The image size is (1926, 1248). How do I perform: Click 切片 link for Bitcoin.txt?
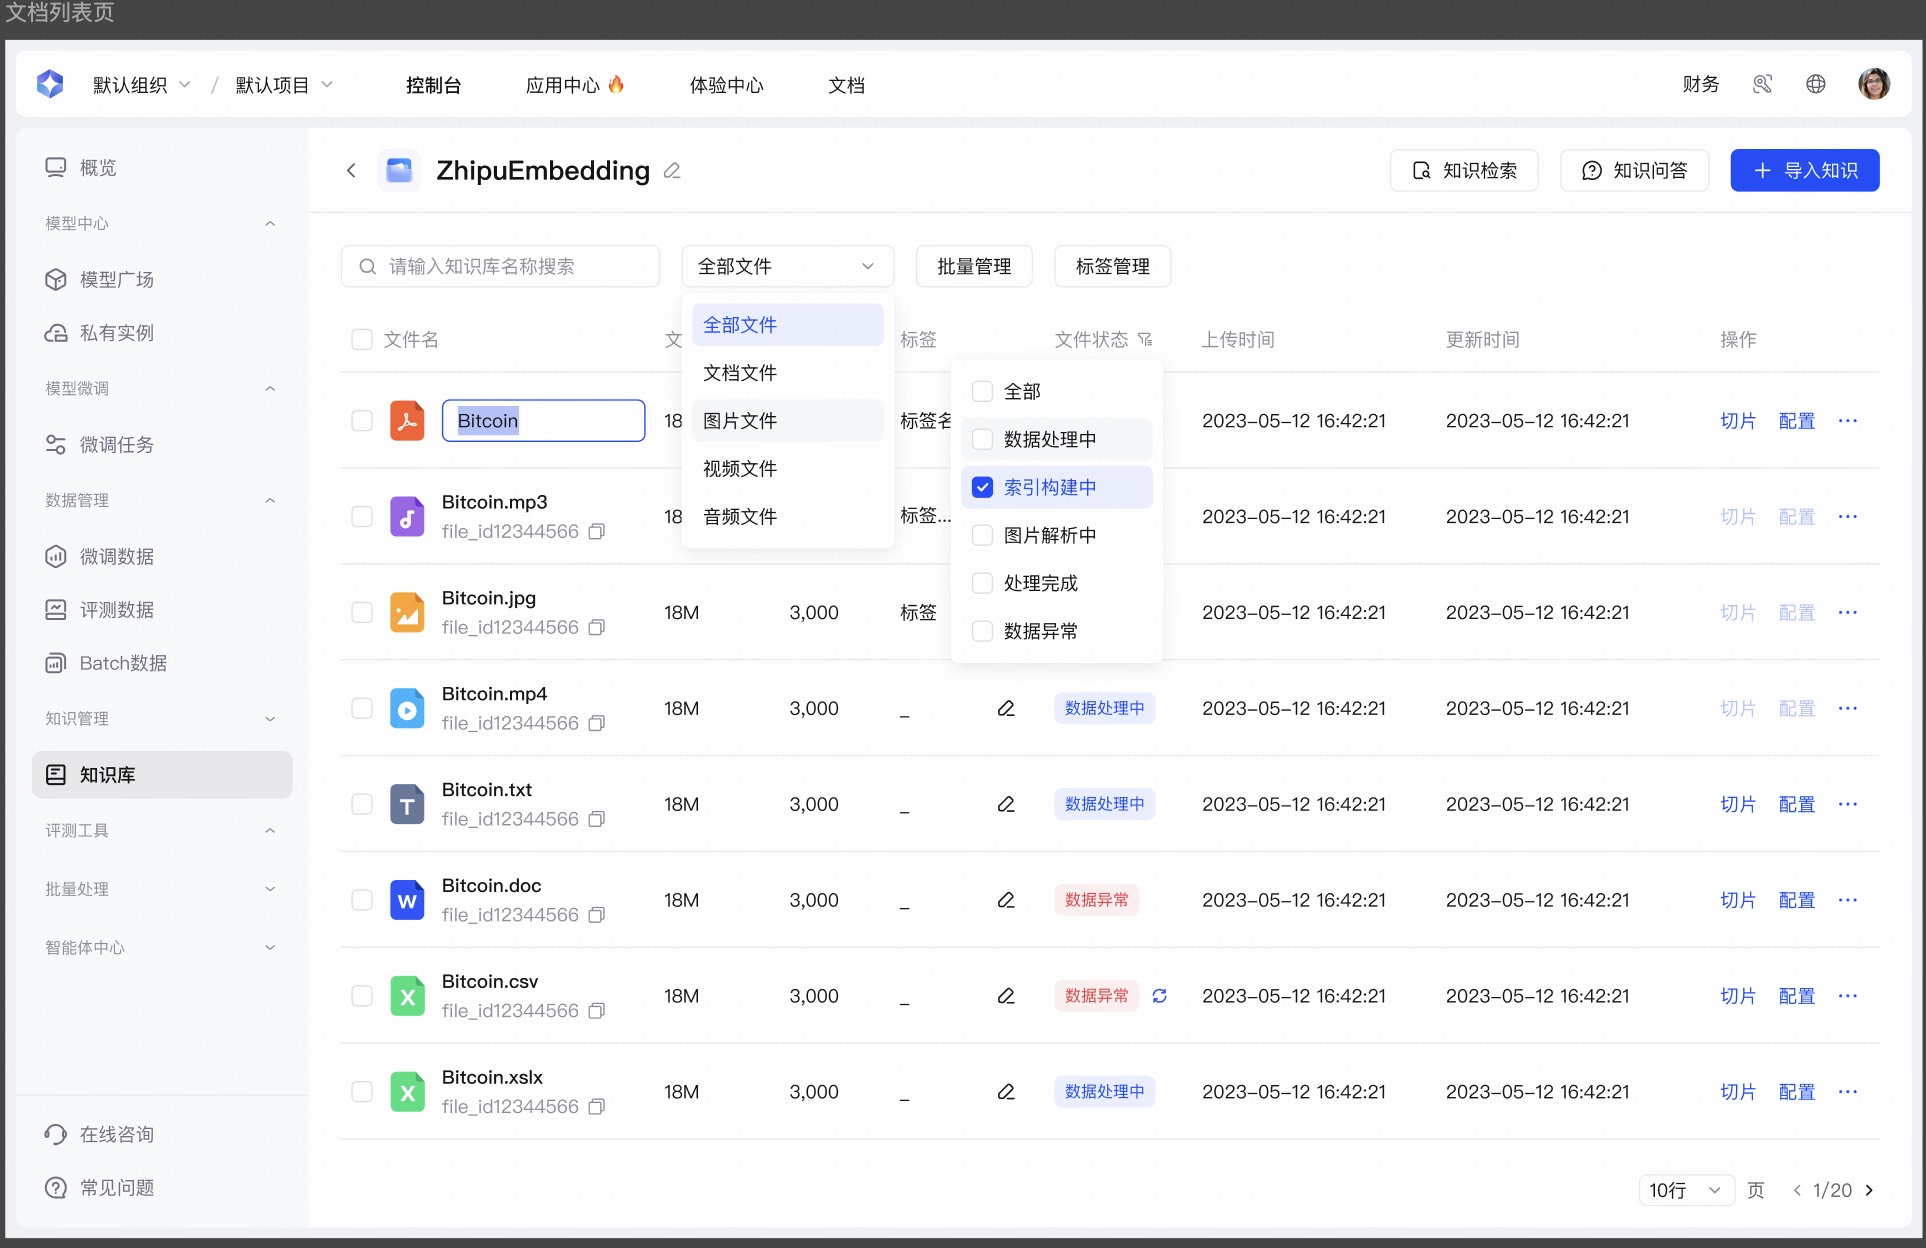[x=1737, y=804]
